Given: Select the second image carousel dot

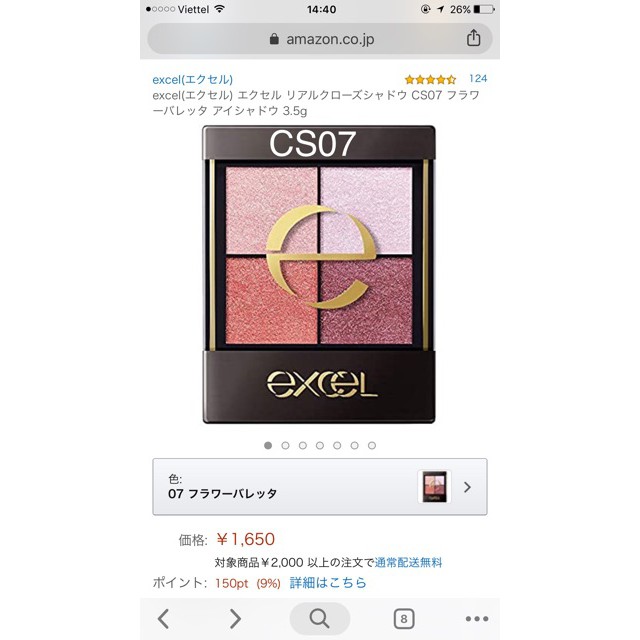Looking at the screenshot, I should pos(285,445).
